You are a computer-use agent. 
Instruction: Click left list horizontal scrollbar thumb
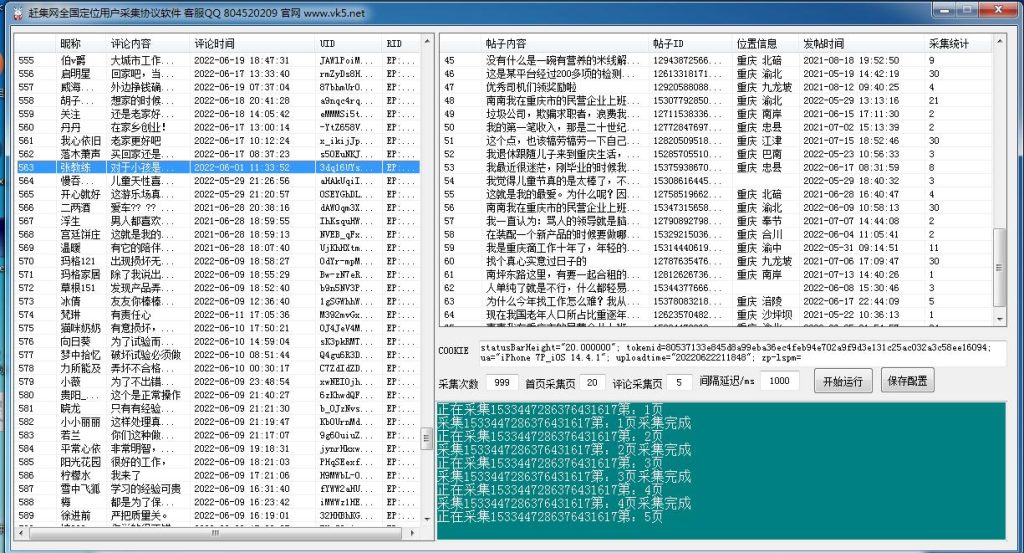pyautogui.click(x=216, y=533)
